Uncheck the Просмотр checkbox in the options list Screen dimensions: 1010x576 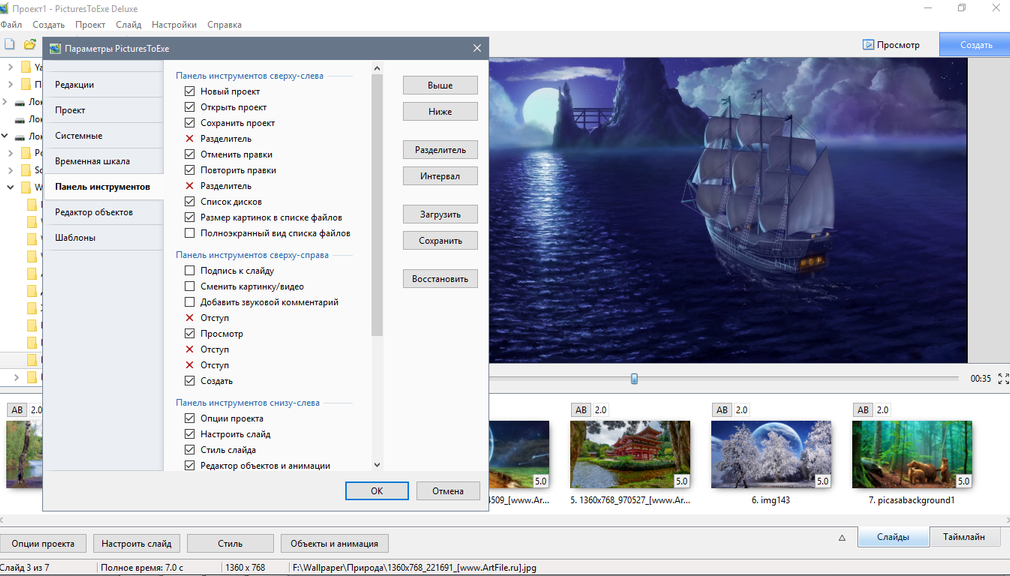[189, 334]
